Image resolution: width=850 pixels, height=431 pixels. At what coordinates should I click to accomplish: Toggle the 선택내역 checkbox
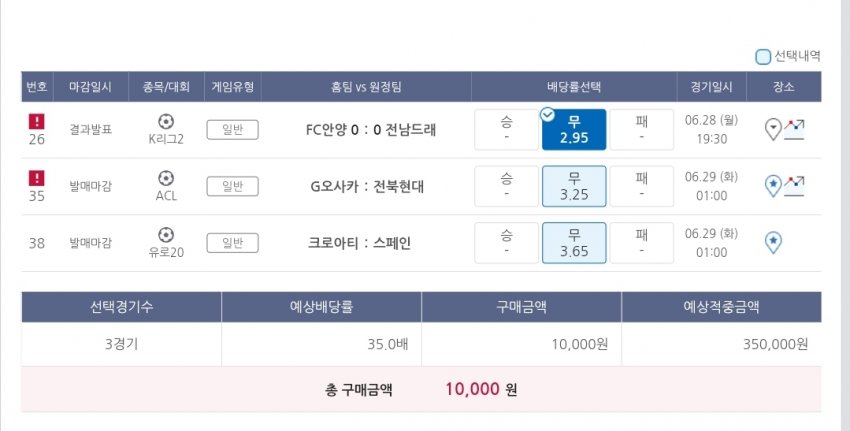[763, 57]
